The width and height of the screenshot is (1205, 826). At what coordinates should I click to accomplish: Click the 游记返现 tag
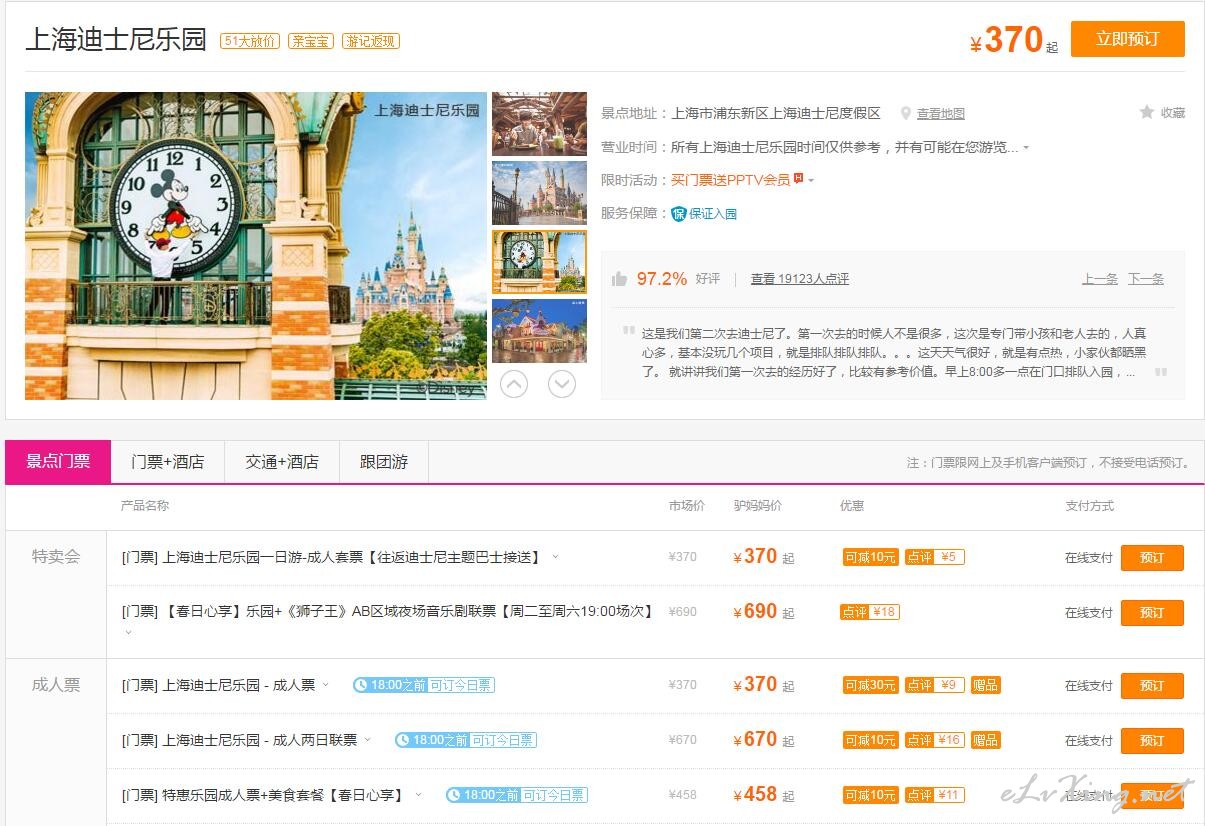click(x=371, y=41)
